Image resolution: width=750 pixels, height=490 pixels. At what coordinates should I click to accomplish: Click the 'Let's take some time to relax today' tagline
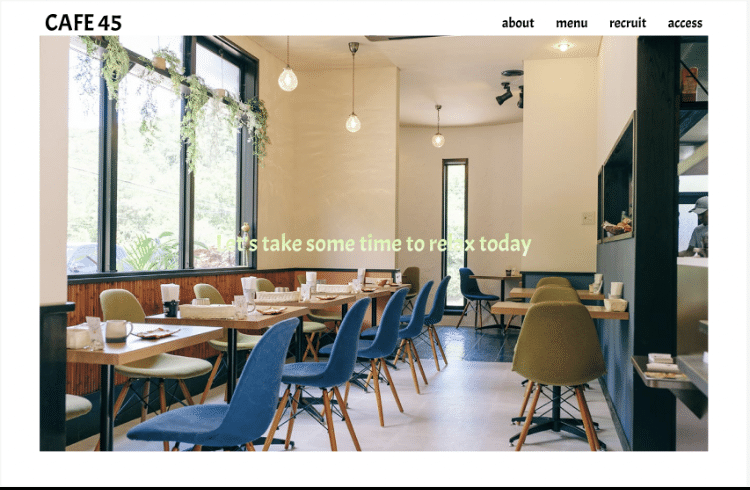(x=374, y=244)
